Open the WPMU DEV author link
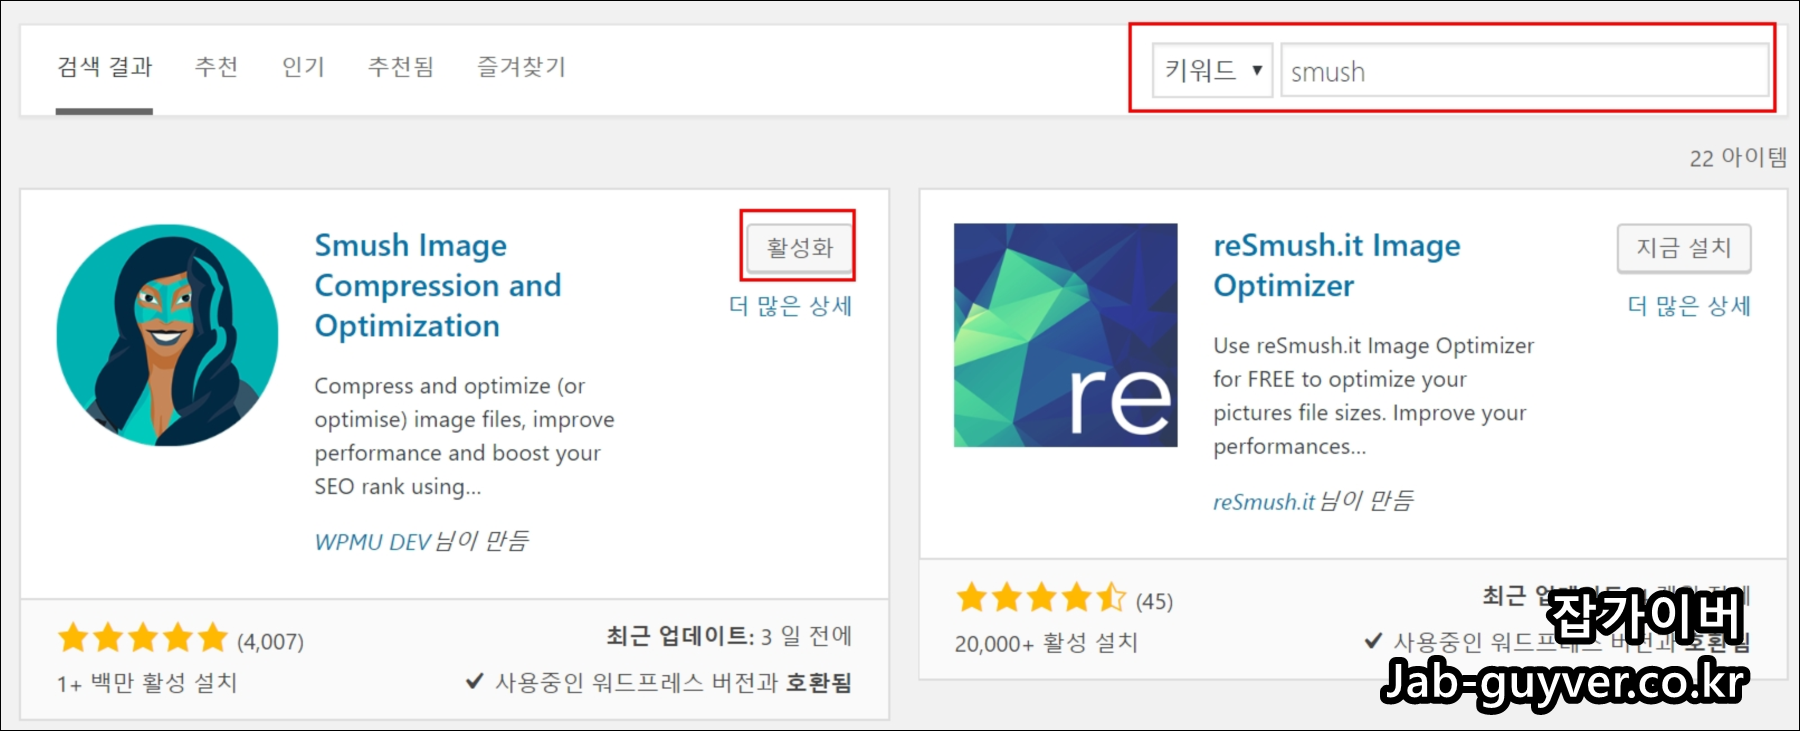 coord(372,542)
